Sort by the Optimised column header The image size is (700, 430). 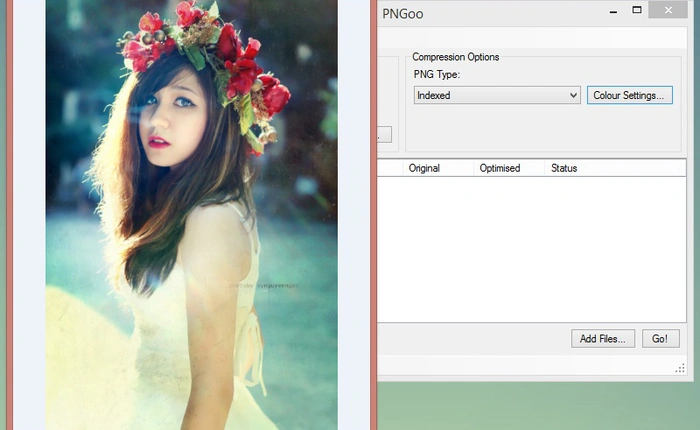(x=500, y=168)
